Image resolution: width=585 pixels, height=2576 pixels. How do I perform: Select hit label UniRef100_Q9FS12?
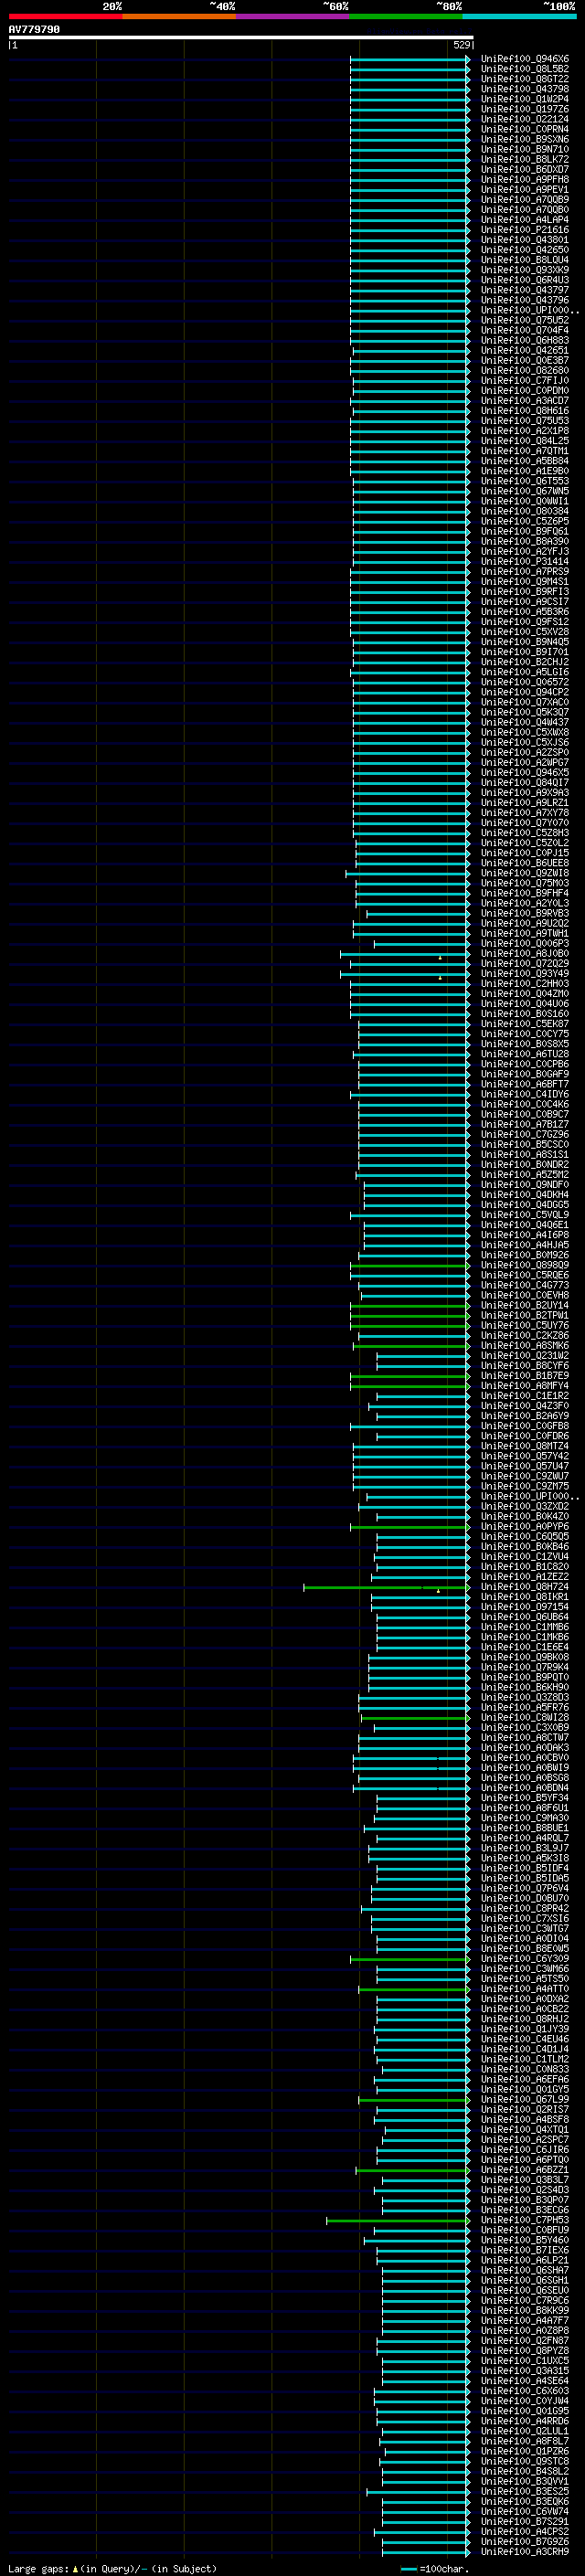[x=525, y=621]
